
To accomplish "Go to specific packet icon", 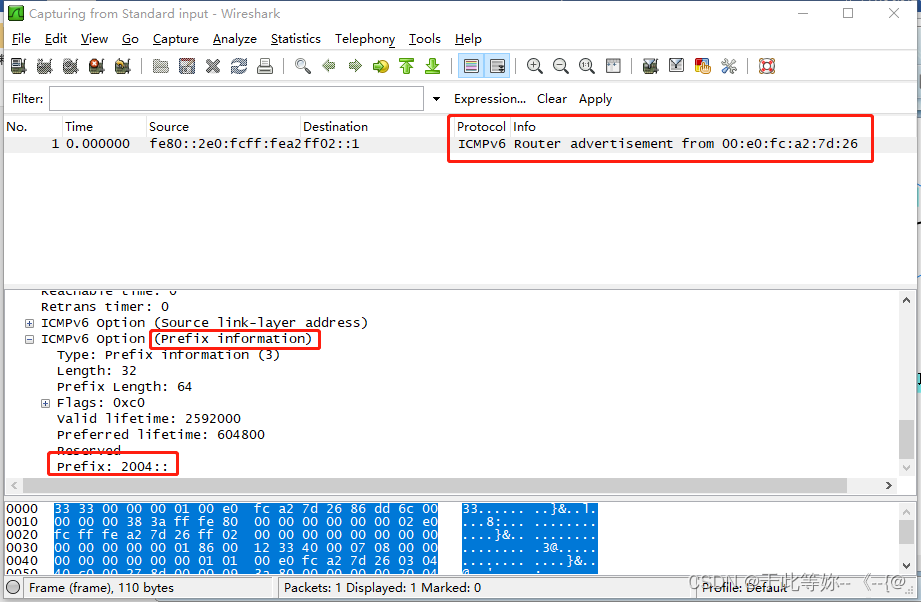I will tap(381, 66).
